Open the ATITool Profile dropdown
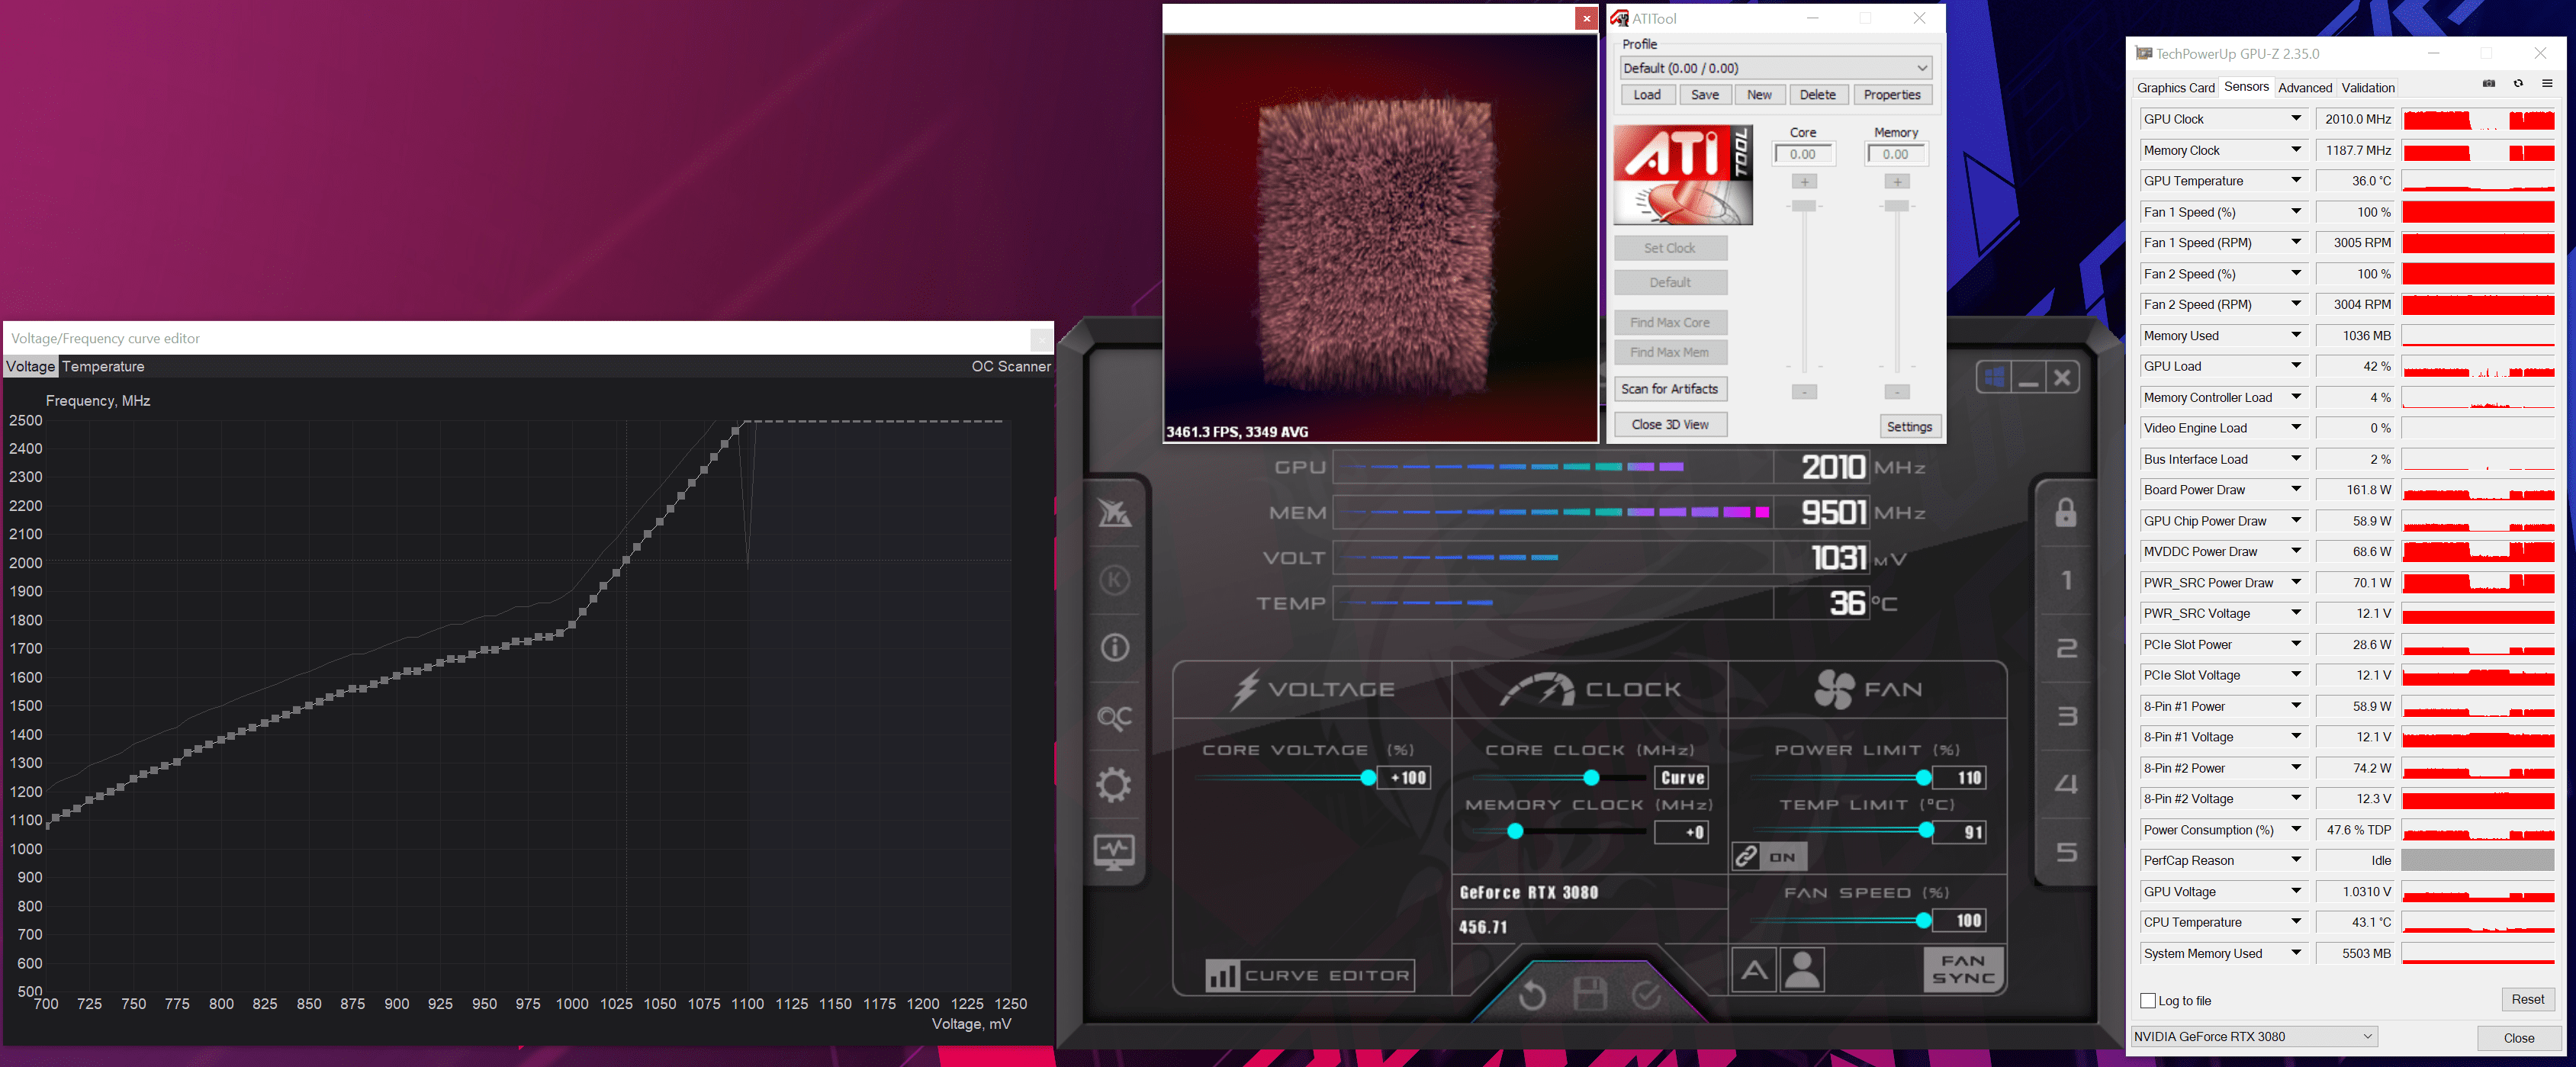2576x1067 pixels. tap(1775, 68)
